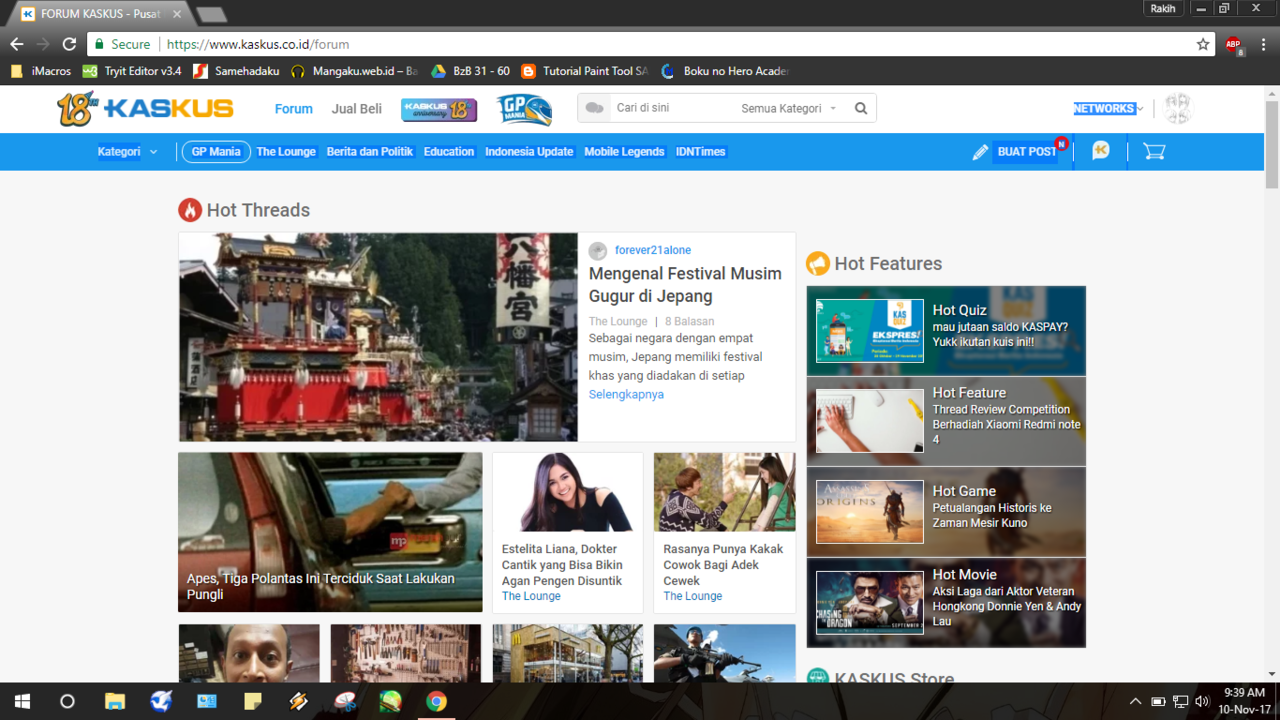The image size is (1280, 720).
Task: Open Mobile Legends category
Action: pos(624,152)
